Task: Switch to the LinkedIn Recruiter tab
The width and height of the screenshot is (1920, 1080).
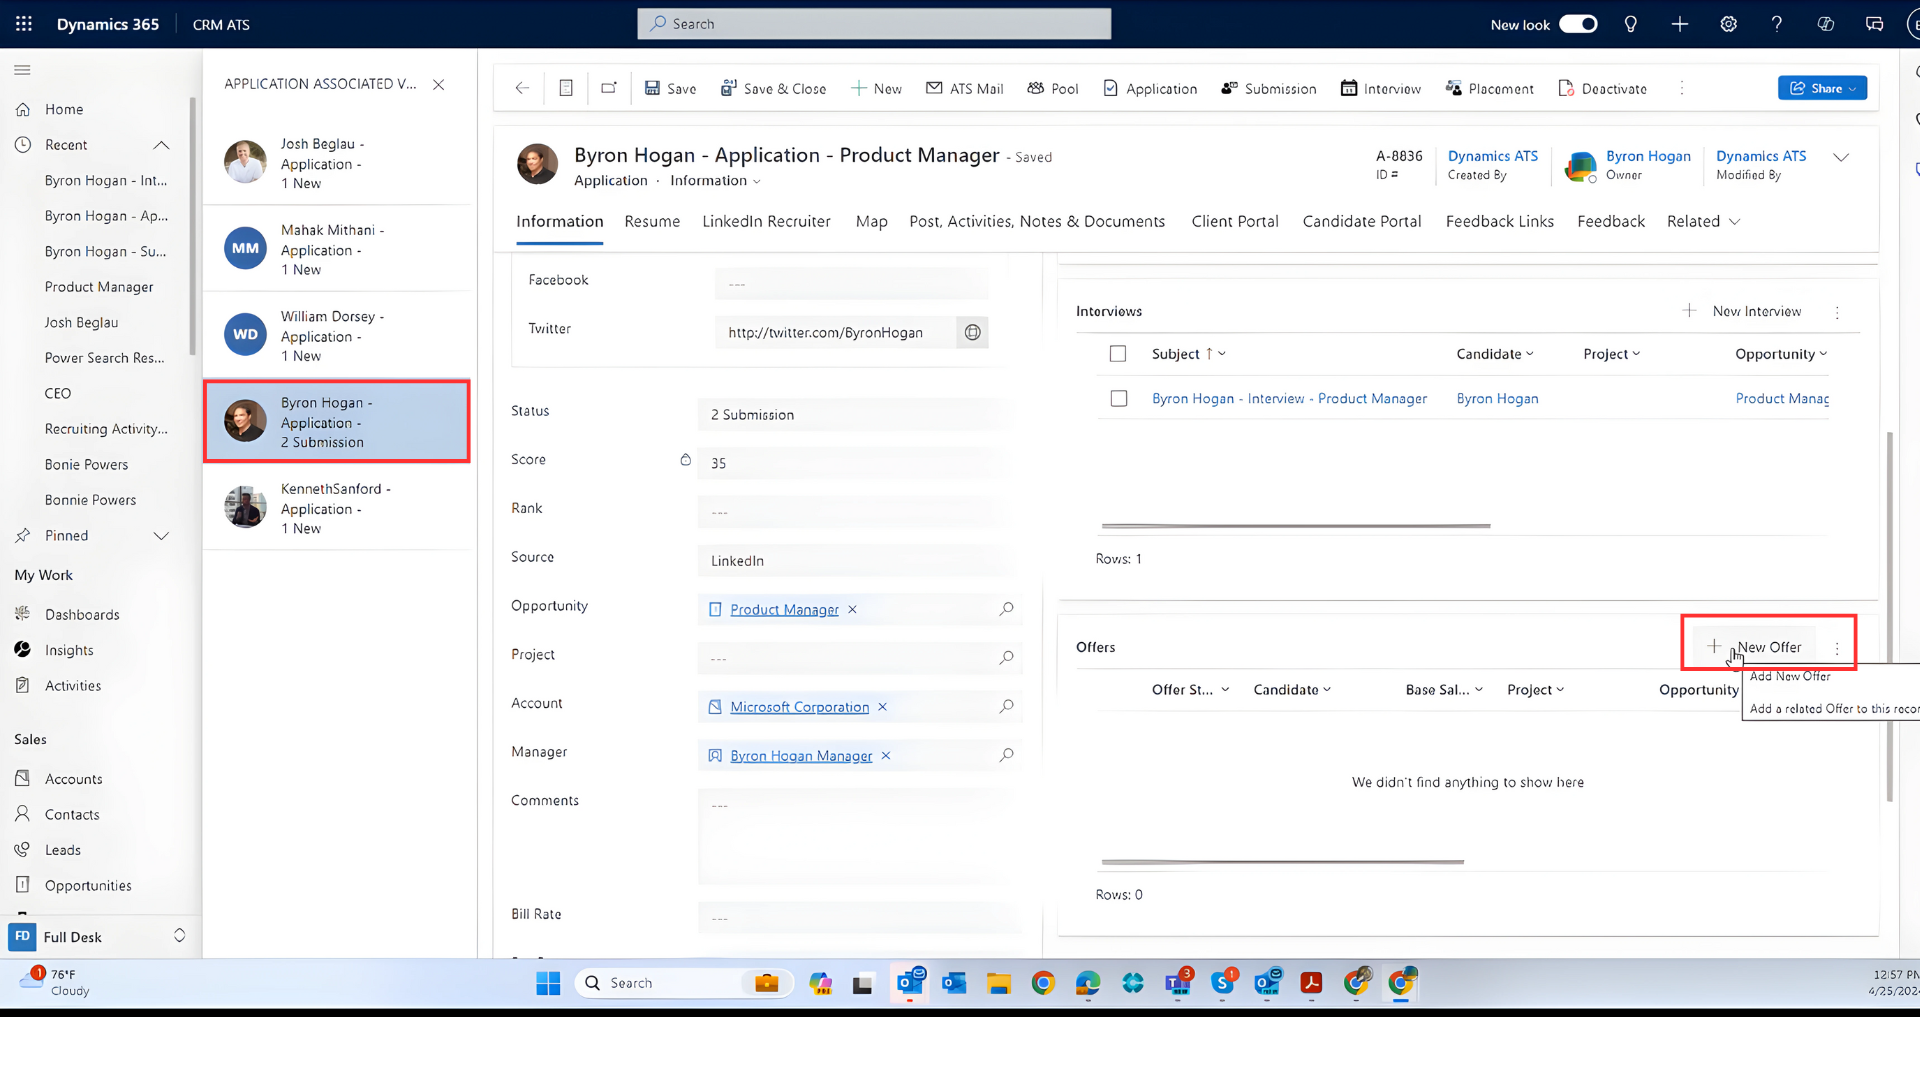Action: tap(766, 221)
